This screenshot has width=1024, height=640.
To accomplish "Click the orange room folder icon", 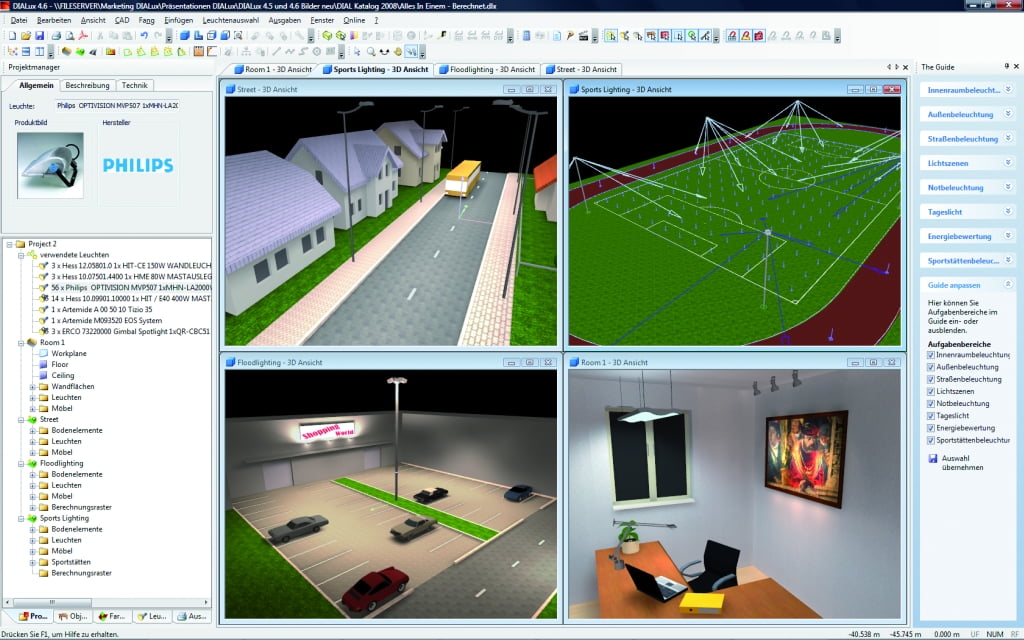I will (110, 52).
